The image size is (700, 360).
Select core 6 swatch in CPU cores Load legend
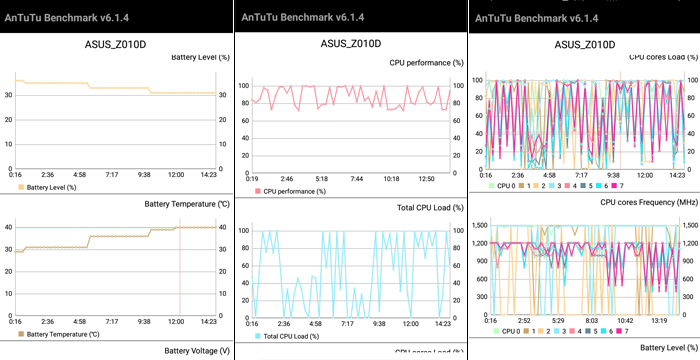click(x=599, y=185)
